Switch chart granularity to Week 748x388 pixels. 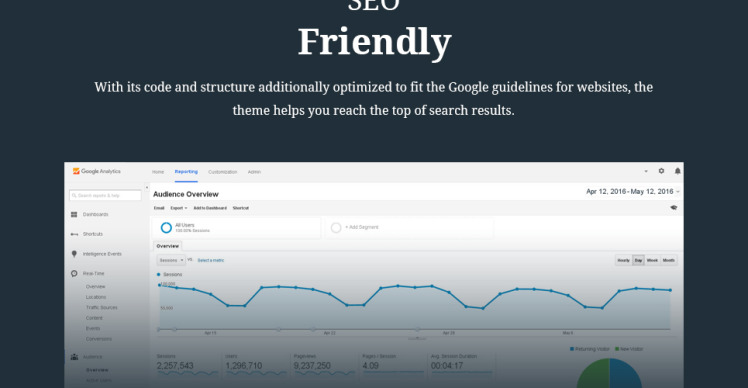click(652, 260)
